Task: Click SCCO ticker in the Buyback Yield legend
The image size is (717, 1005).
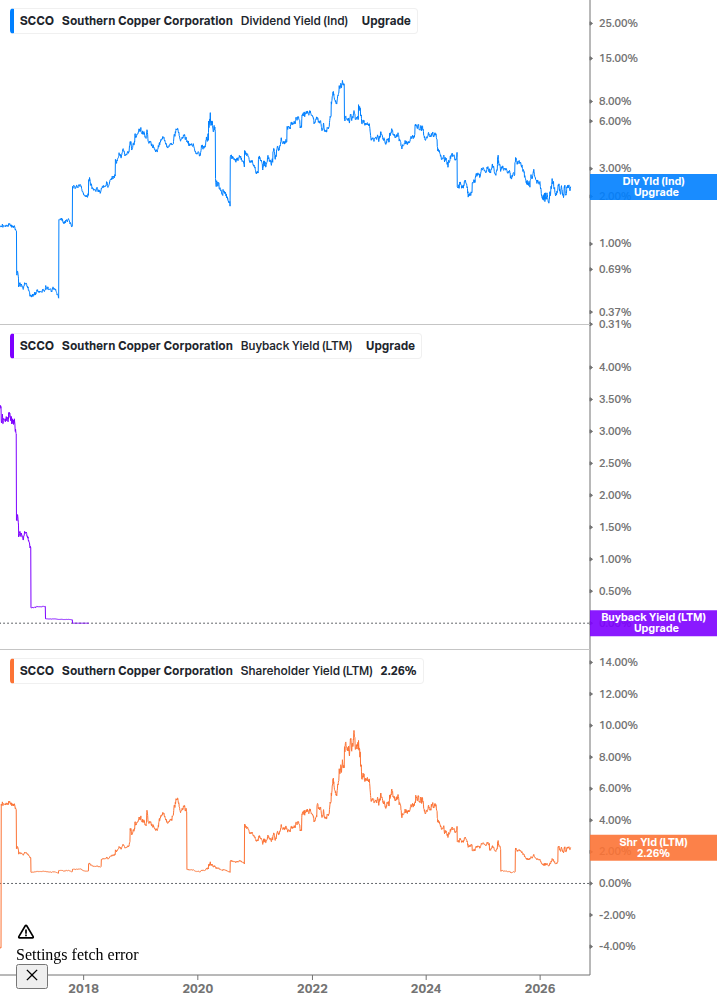Action: 37,346
